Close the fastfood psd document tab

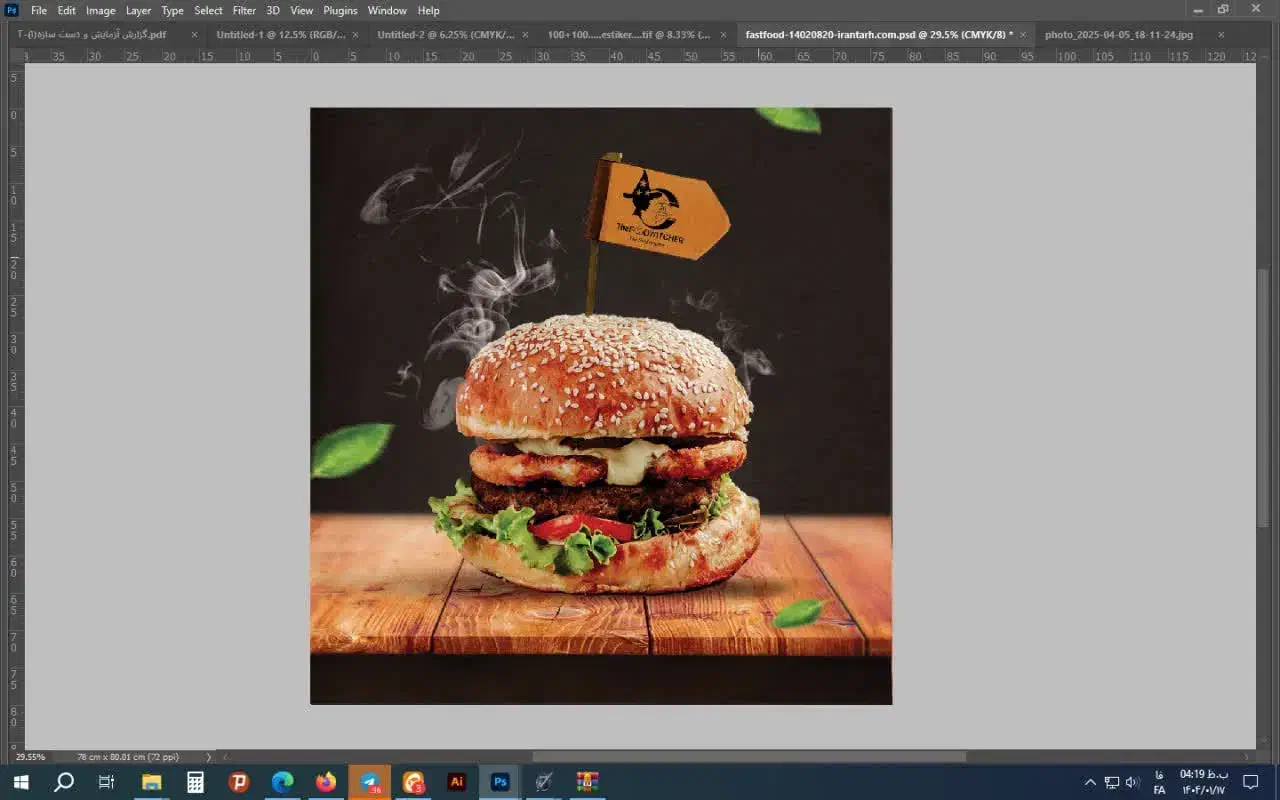[1023, 34]
